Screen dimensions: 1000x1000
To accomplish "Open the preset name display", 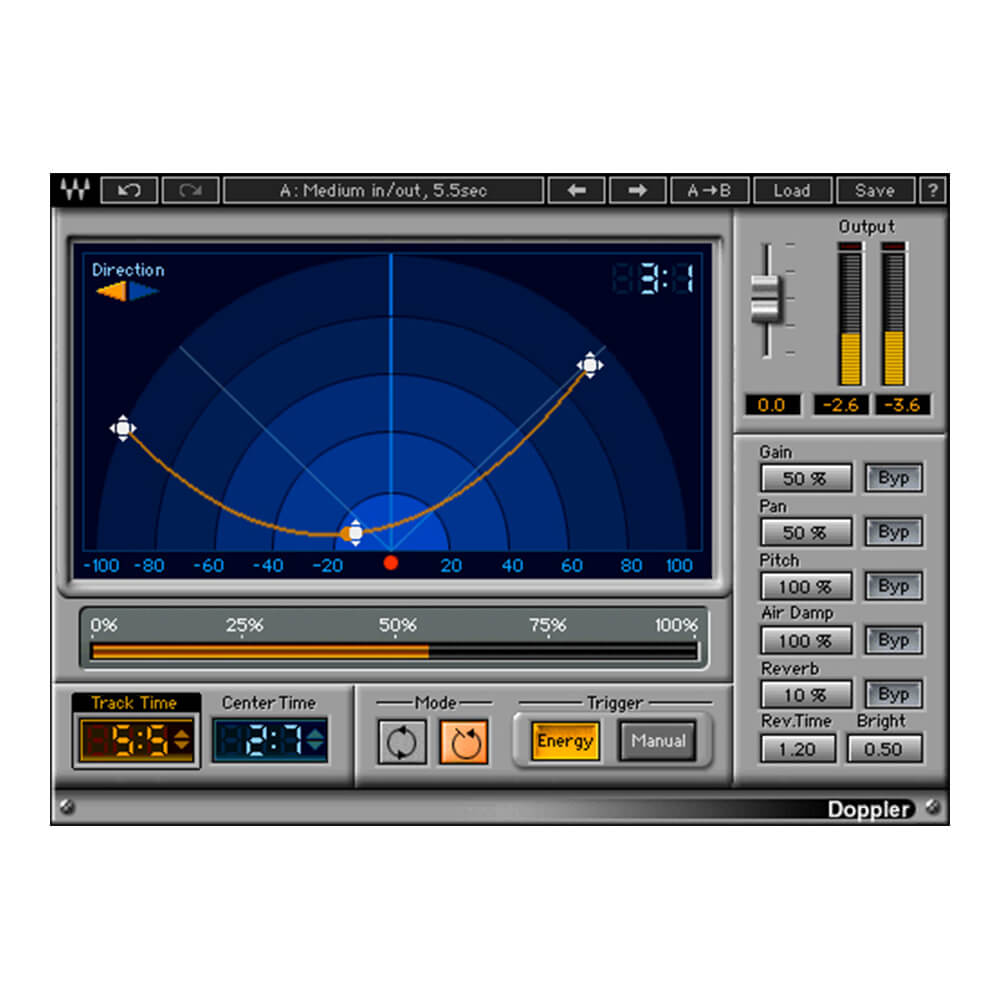I will click(383, 191).
